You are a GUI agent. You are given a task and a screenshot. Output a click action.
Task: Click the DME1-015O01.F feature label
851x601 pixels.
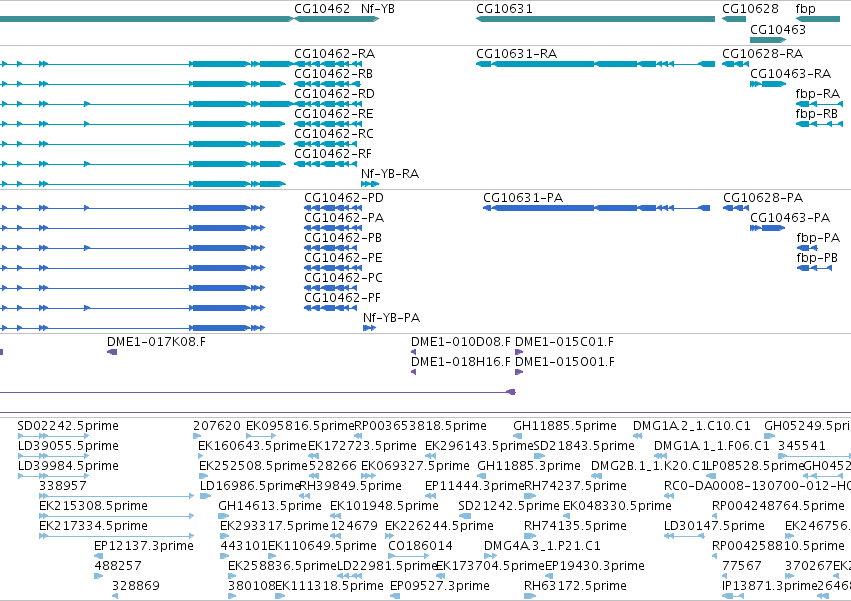(565, 362)
